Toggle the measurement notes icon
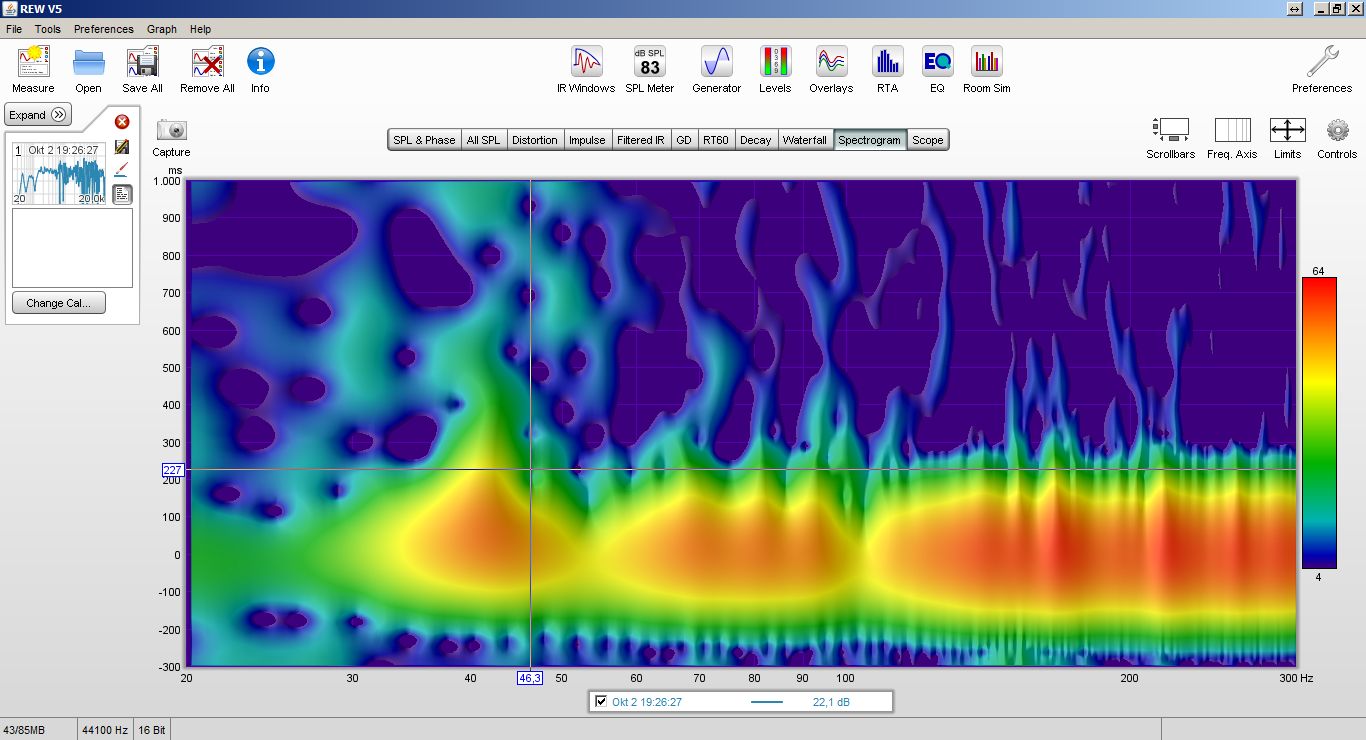 click(122, 194)
